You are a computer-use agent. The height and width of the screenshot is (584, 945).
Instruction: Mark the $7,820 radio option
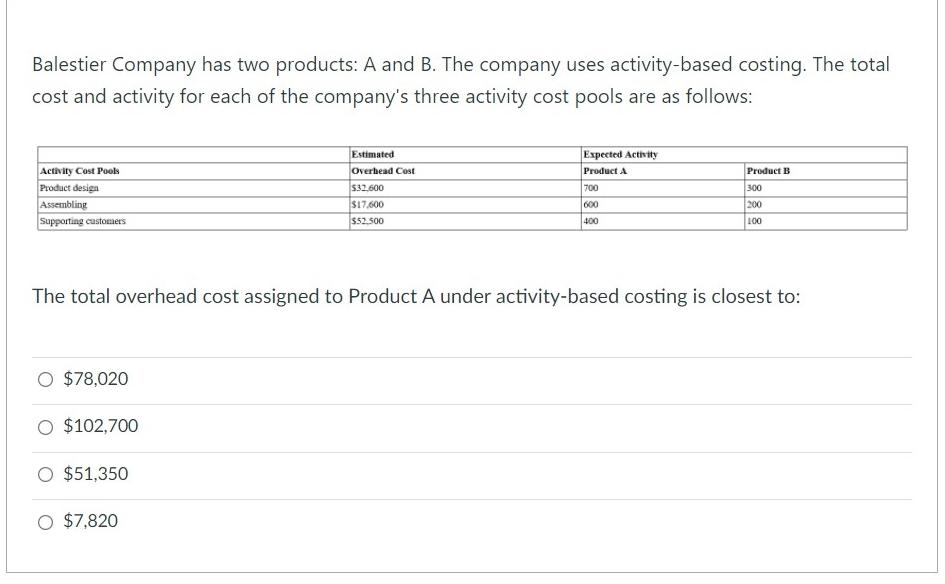(x=45, y=521)
